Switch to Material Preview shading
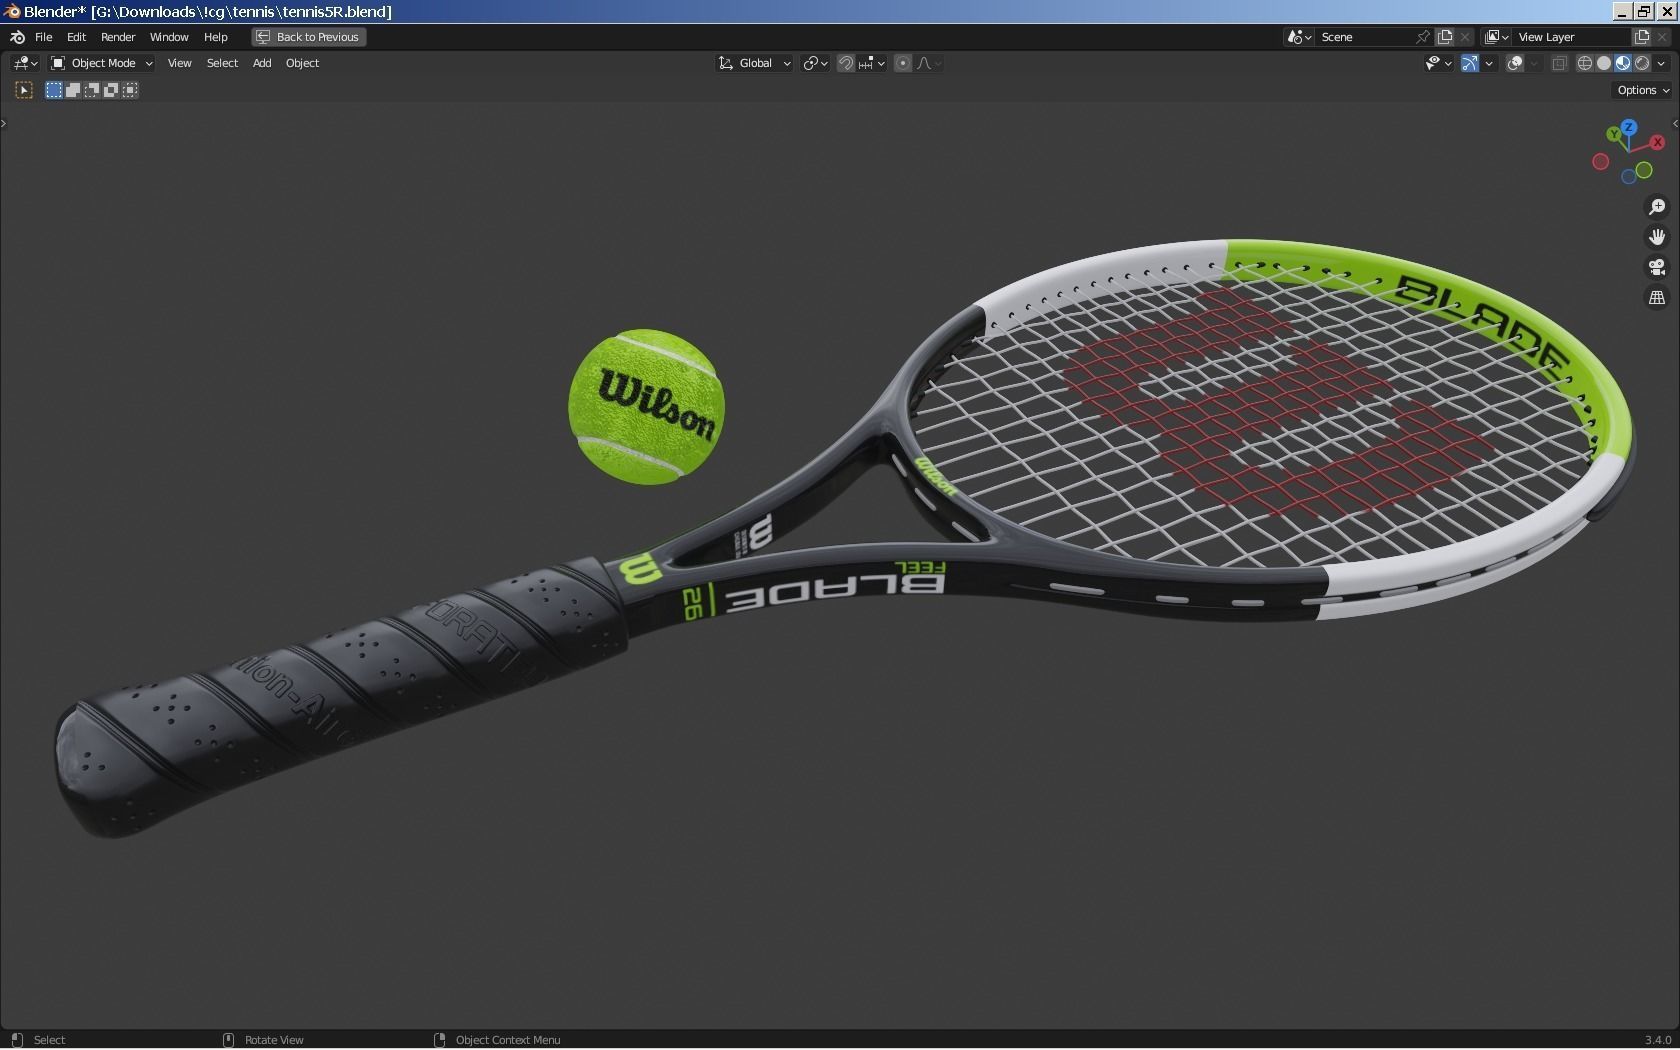The width and height of the screenshot is (1680, 1050). pos(1623,63)
